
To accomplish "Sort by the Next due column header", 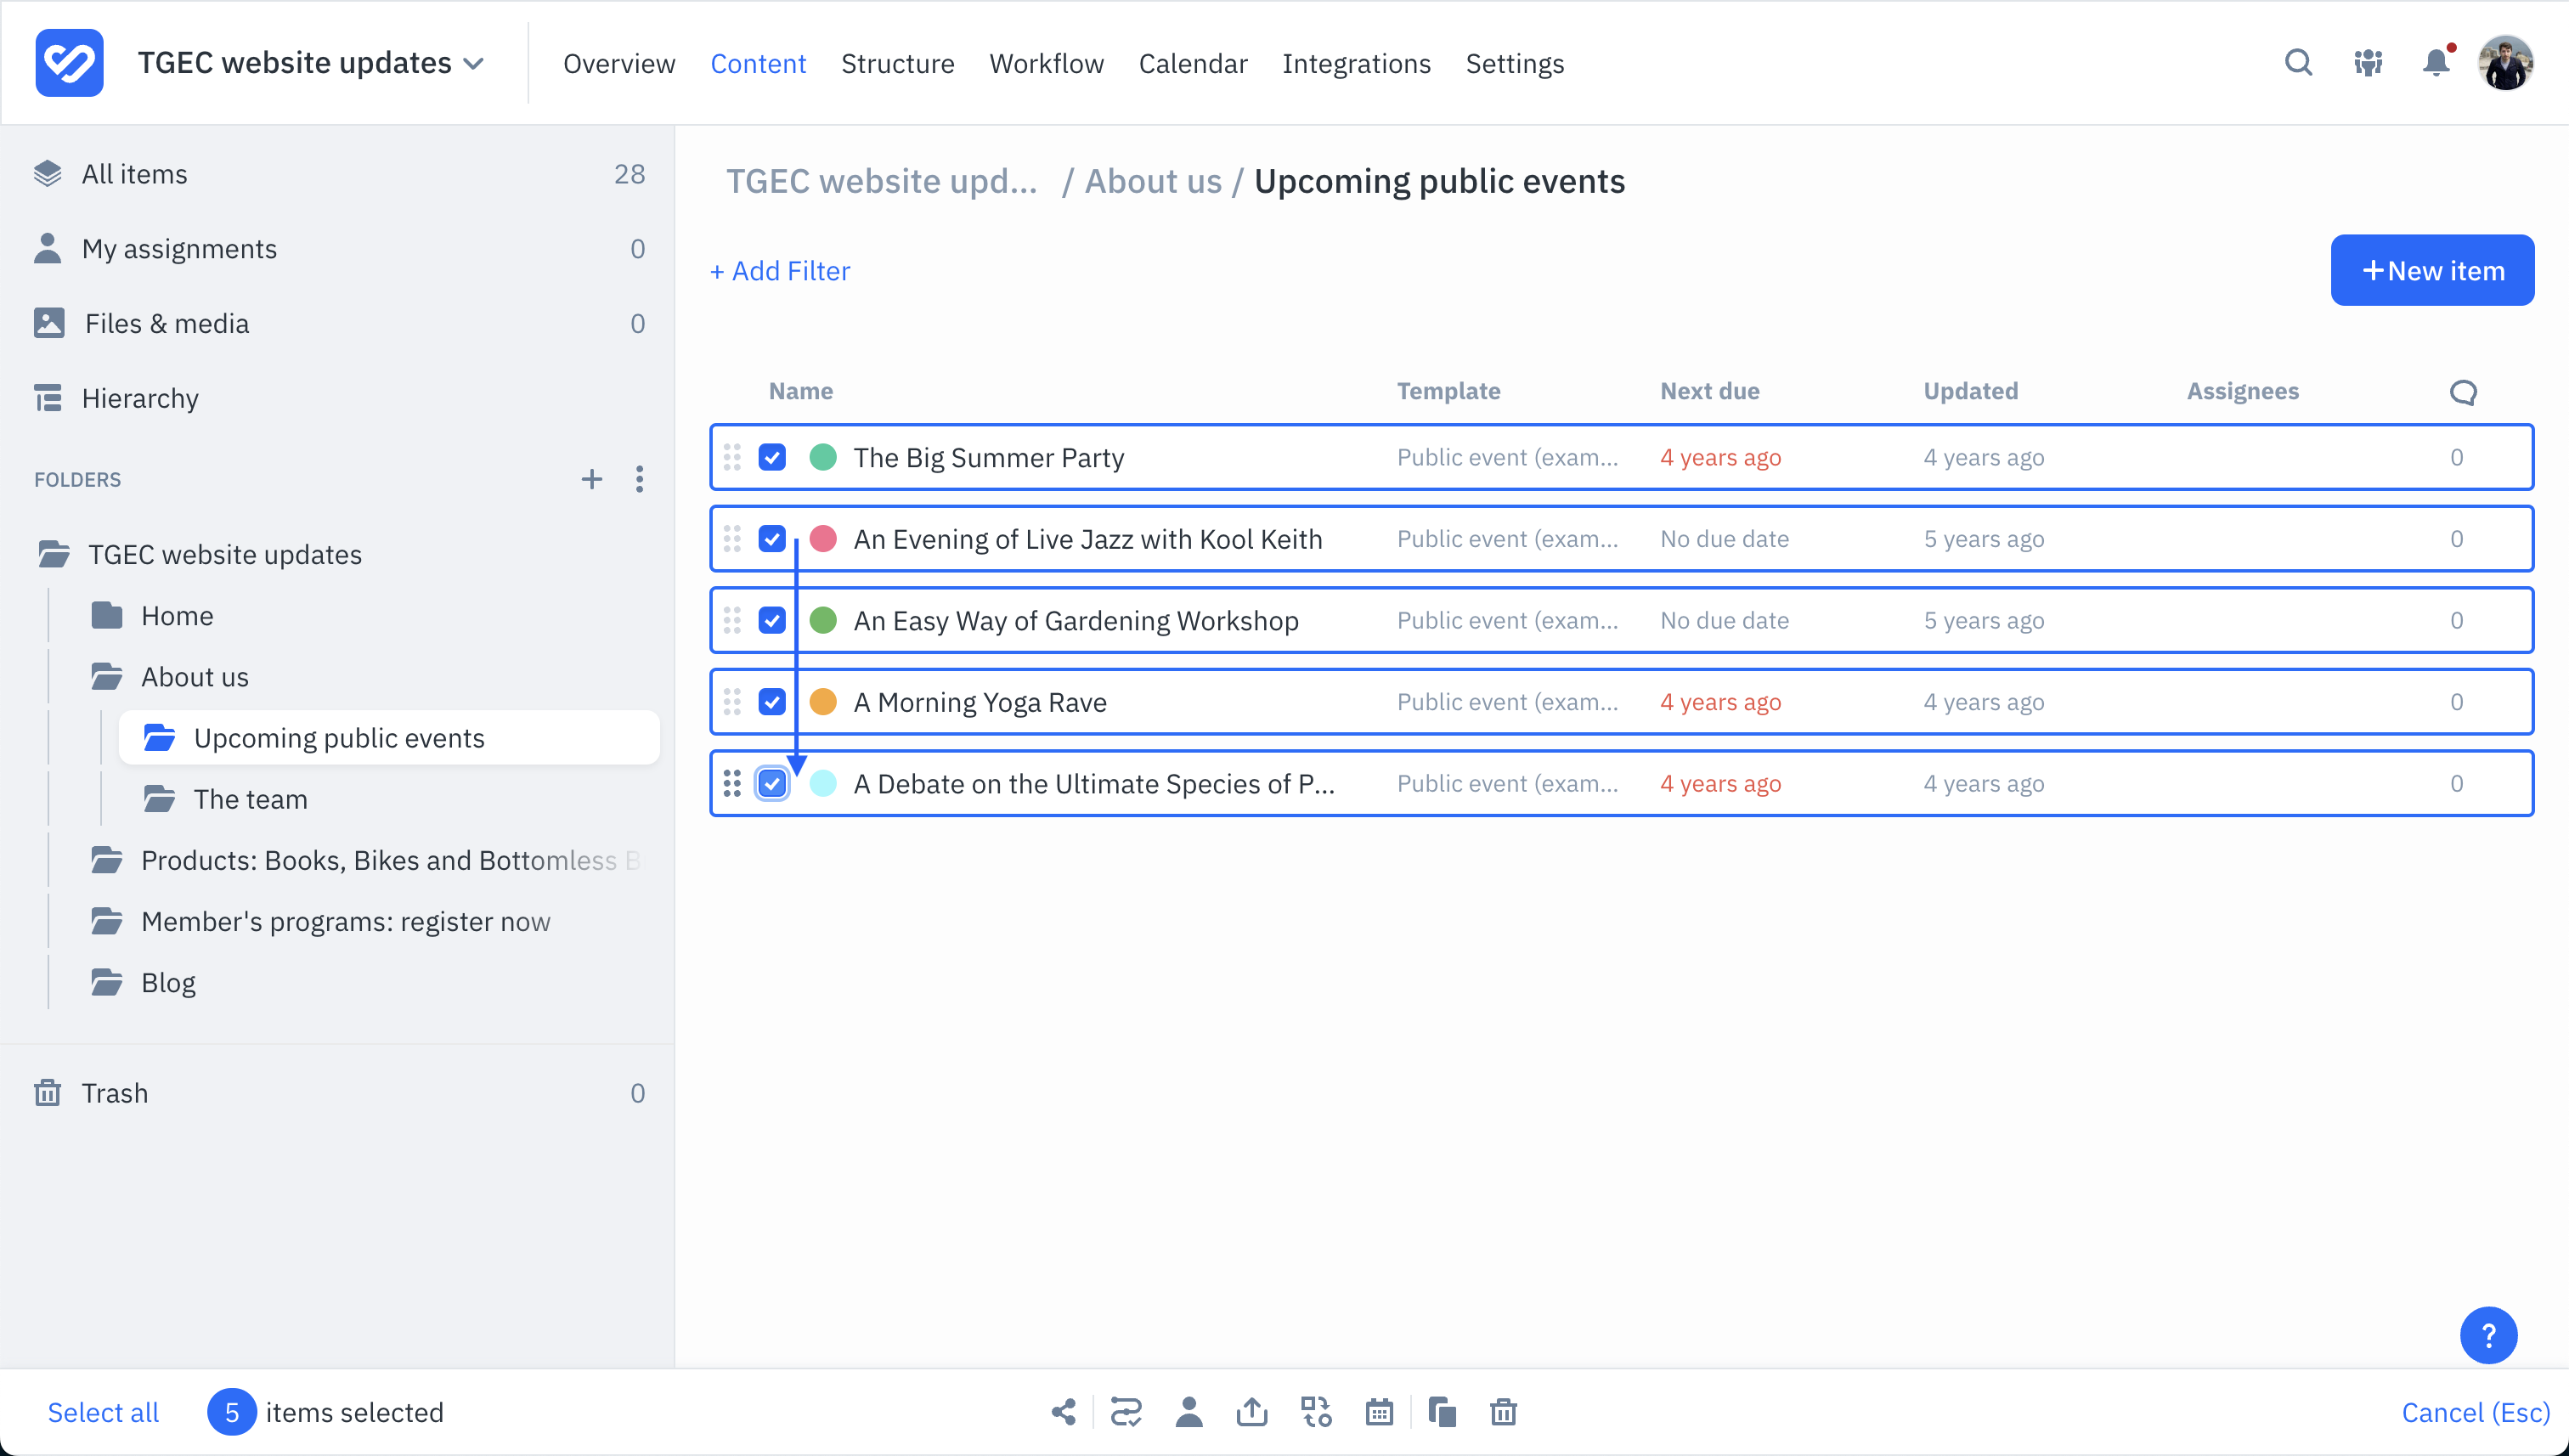I will point(1709,391).
